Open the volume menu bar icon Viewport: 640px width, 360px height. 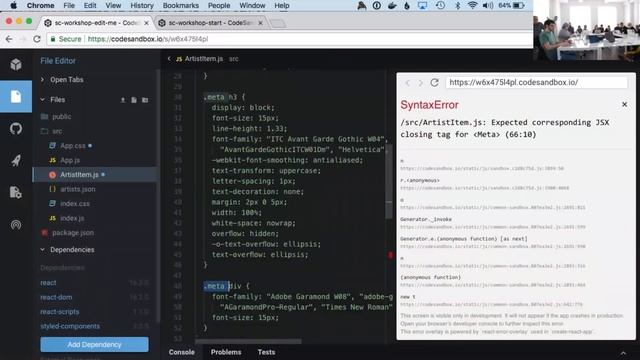[x=488, y=6]
